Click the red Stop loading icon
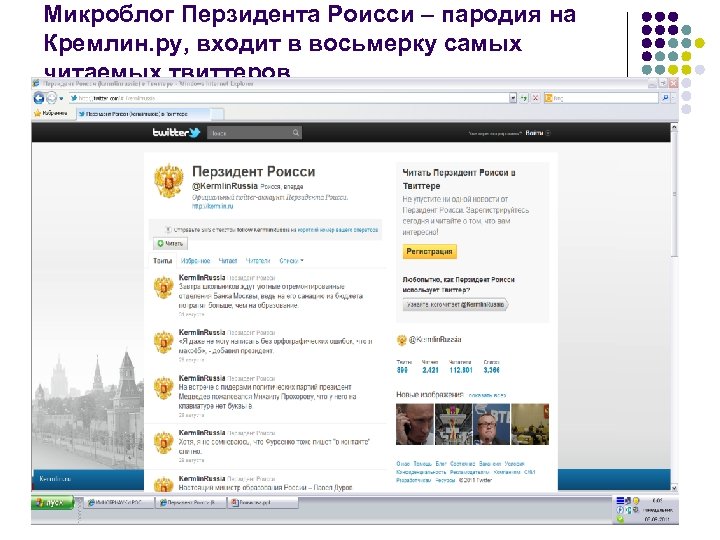The width and height of the screenshot is (720, 540). (535, 98)
